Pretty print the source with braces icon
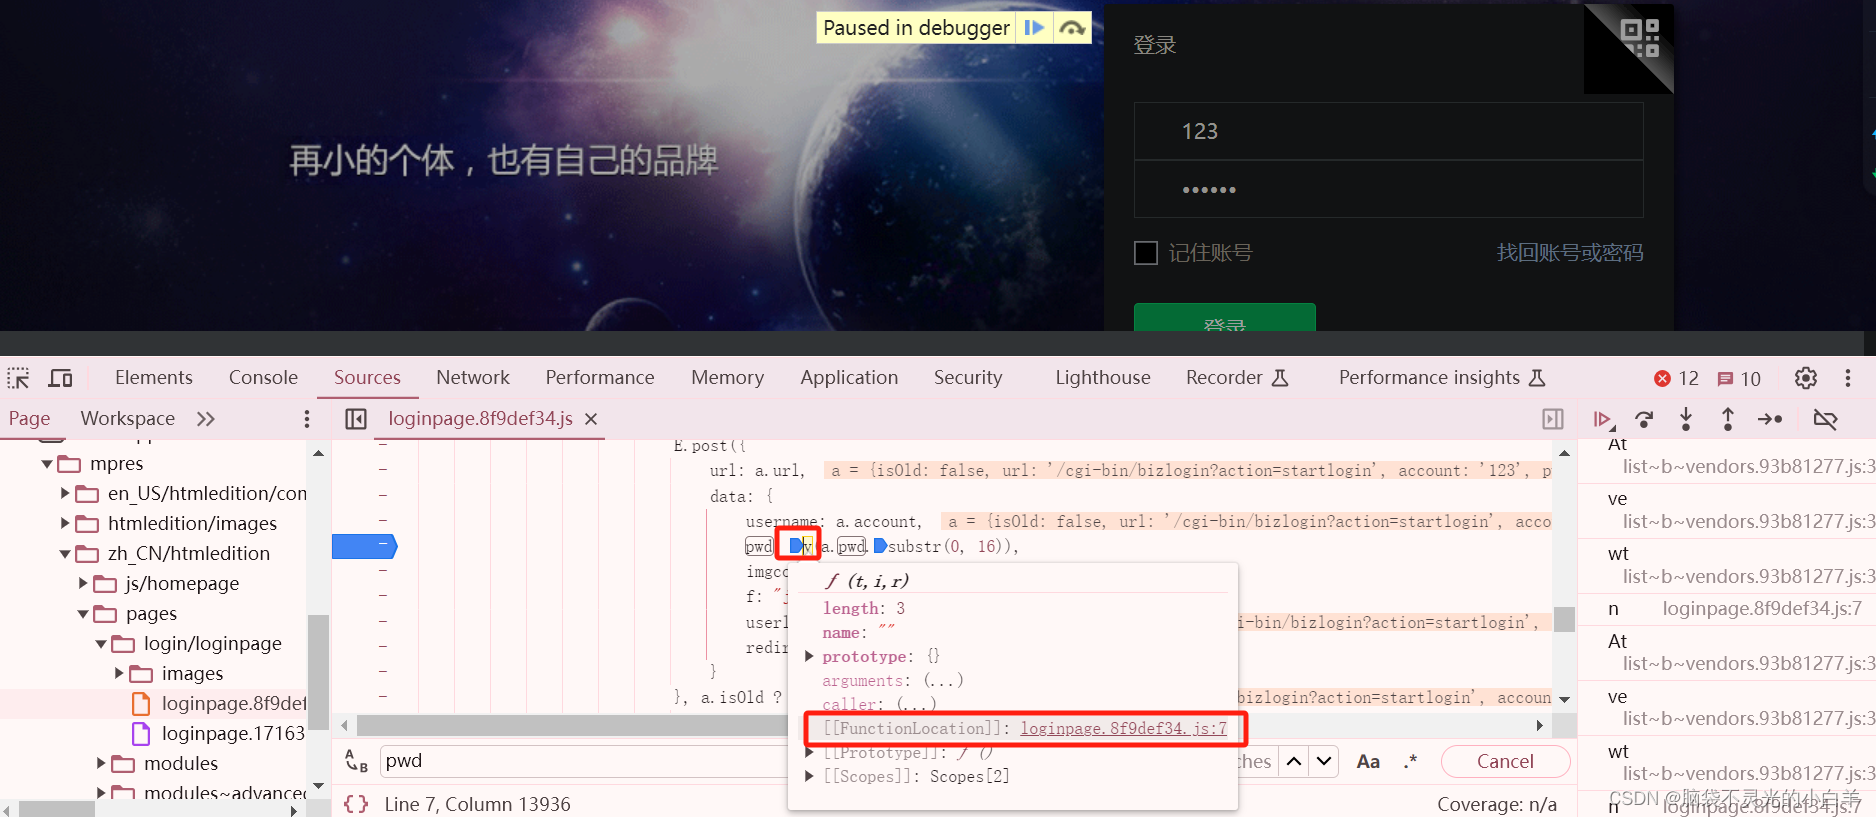This screenshot has width=1876, height=817. coord(356,804)
